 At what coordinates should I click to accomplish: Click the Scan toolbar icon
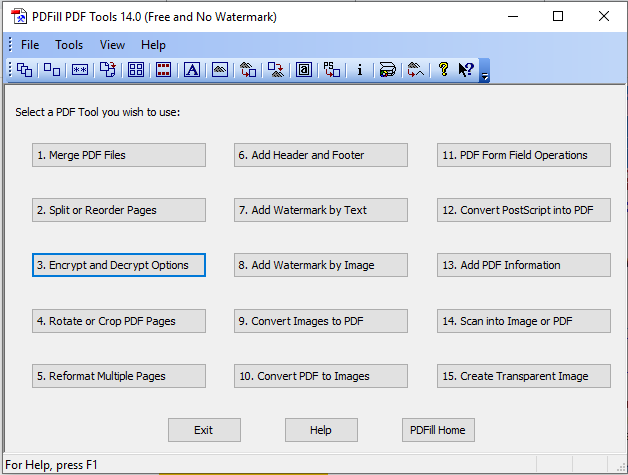pyautogui.click(x=387, y=70)
